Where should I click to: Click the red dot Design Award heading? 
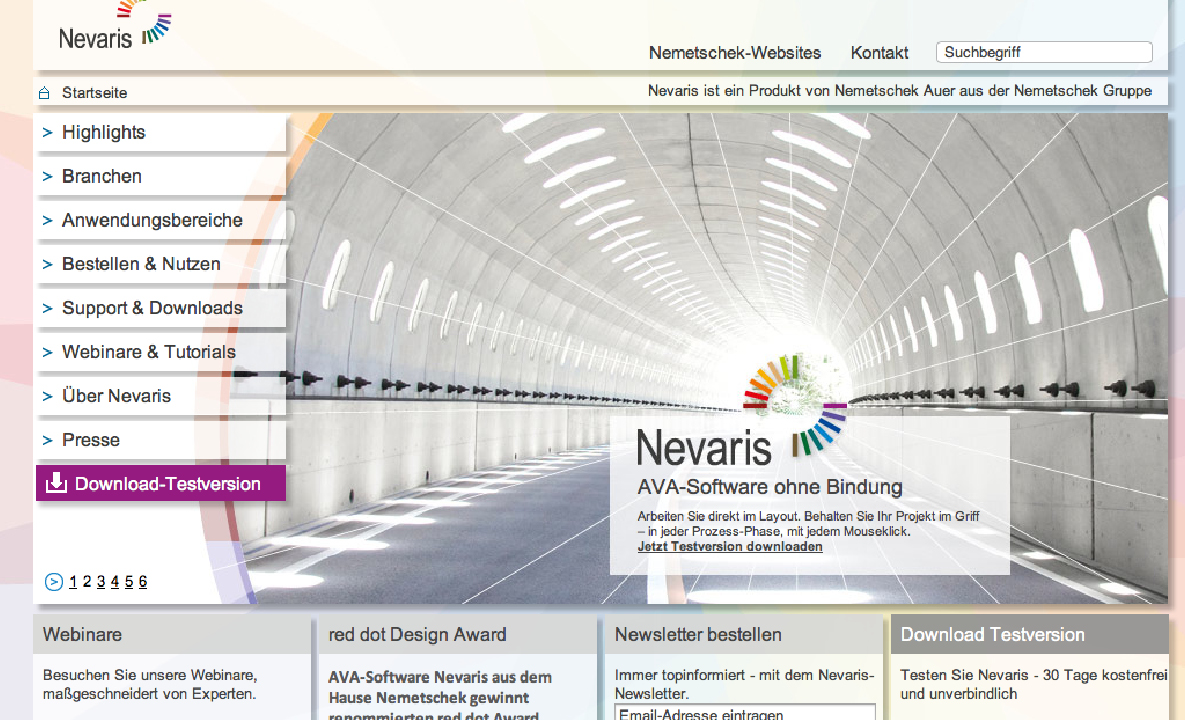coord(417,635)
